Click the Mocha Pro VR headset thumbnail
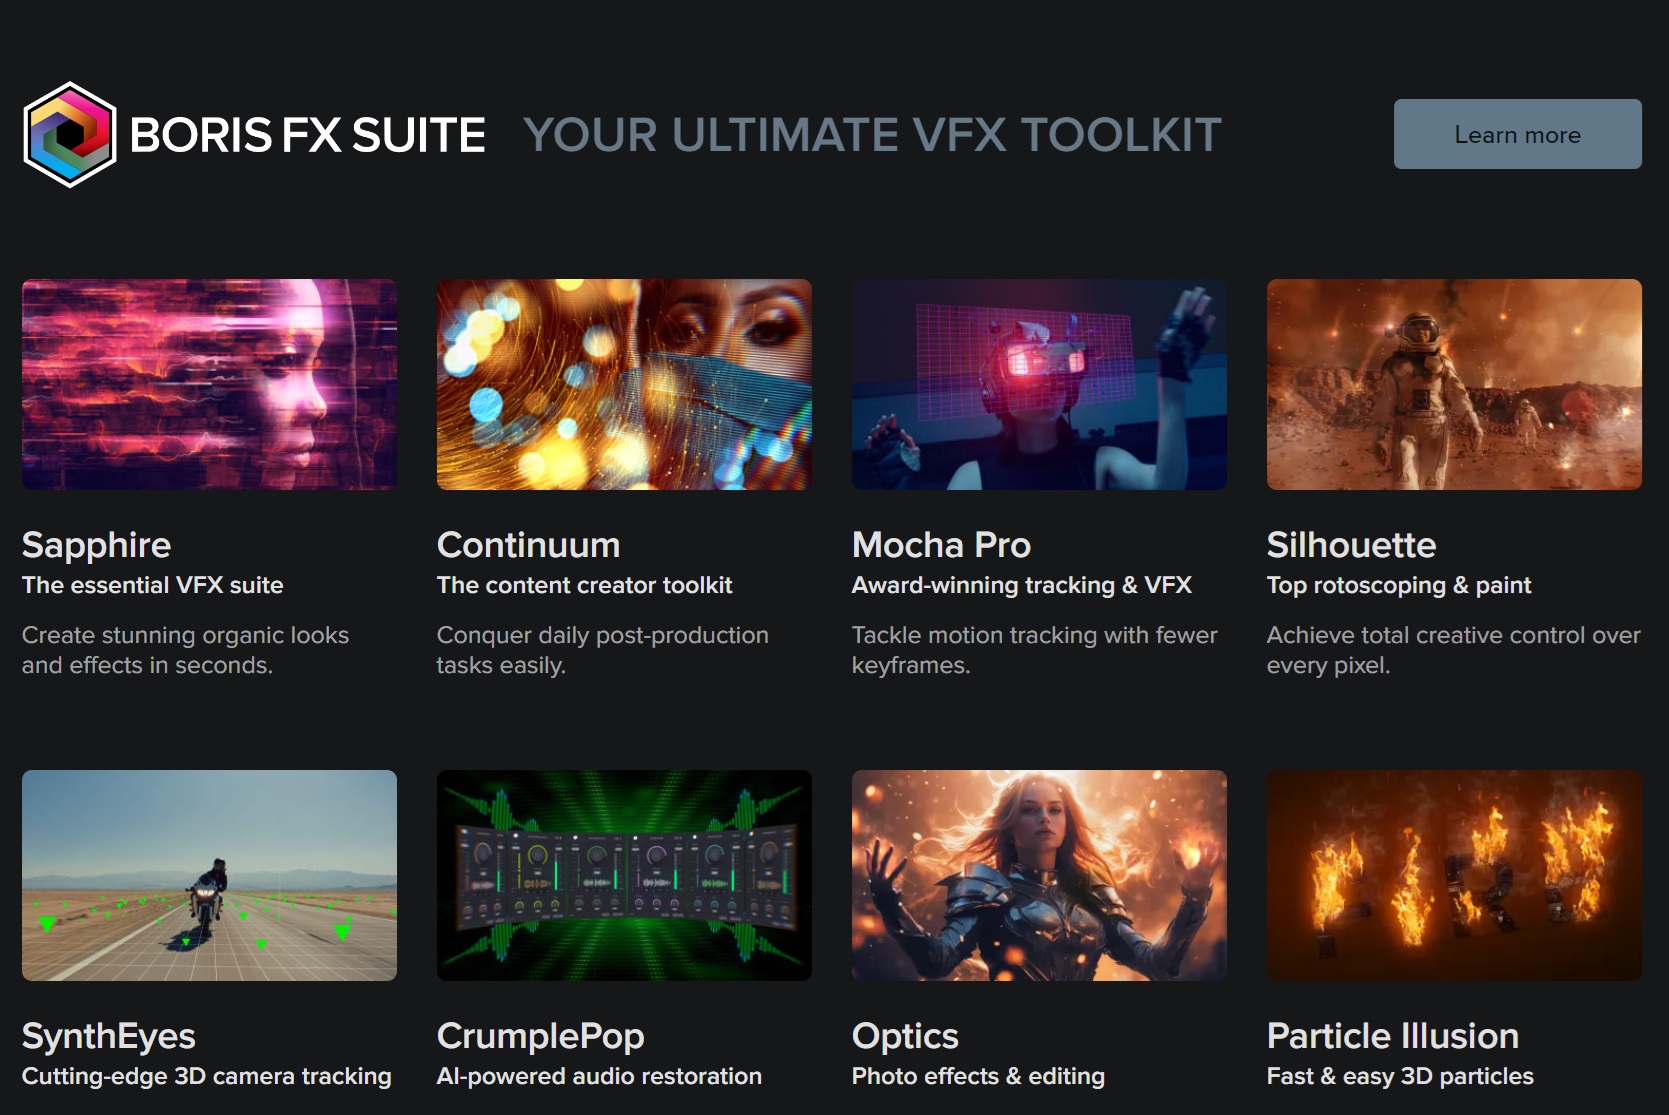This screenshot has width=1669, height=1115. (x=1038, y=384)
